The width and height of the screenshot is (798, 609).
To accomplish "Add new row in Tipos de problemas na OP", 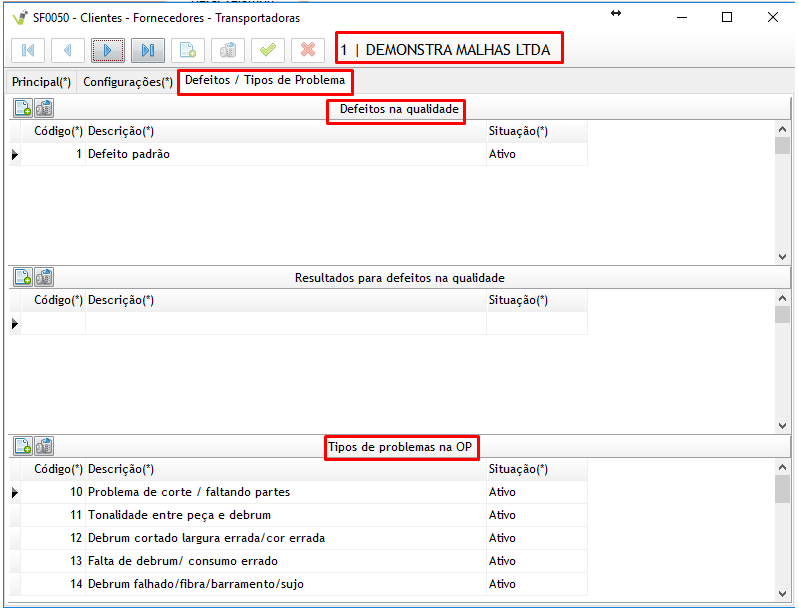I will click(x=23, y=446).
